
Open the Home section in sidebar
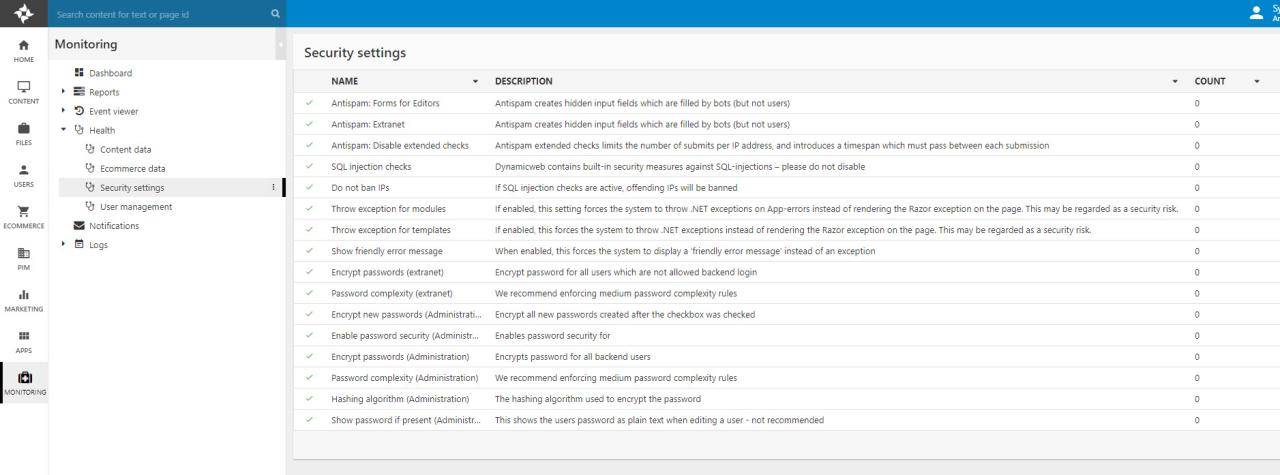pyautogui.click(x=24, y=49)
